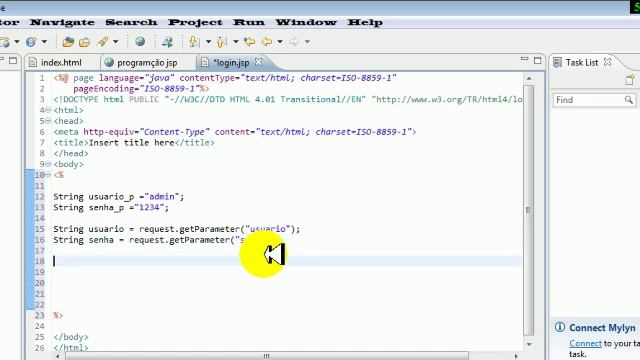Click the horizontal scroll right arrow
The height and width of the screenshot is (360, 640).
point(516,356)
